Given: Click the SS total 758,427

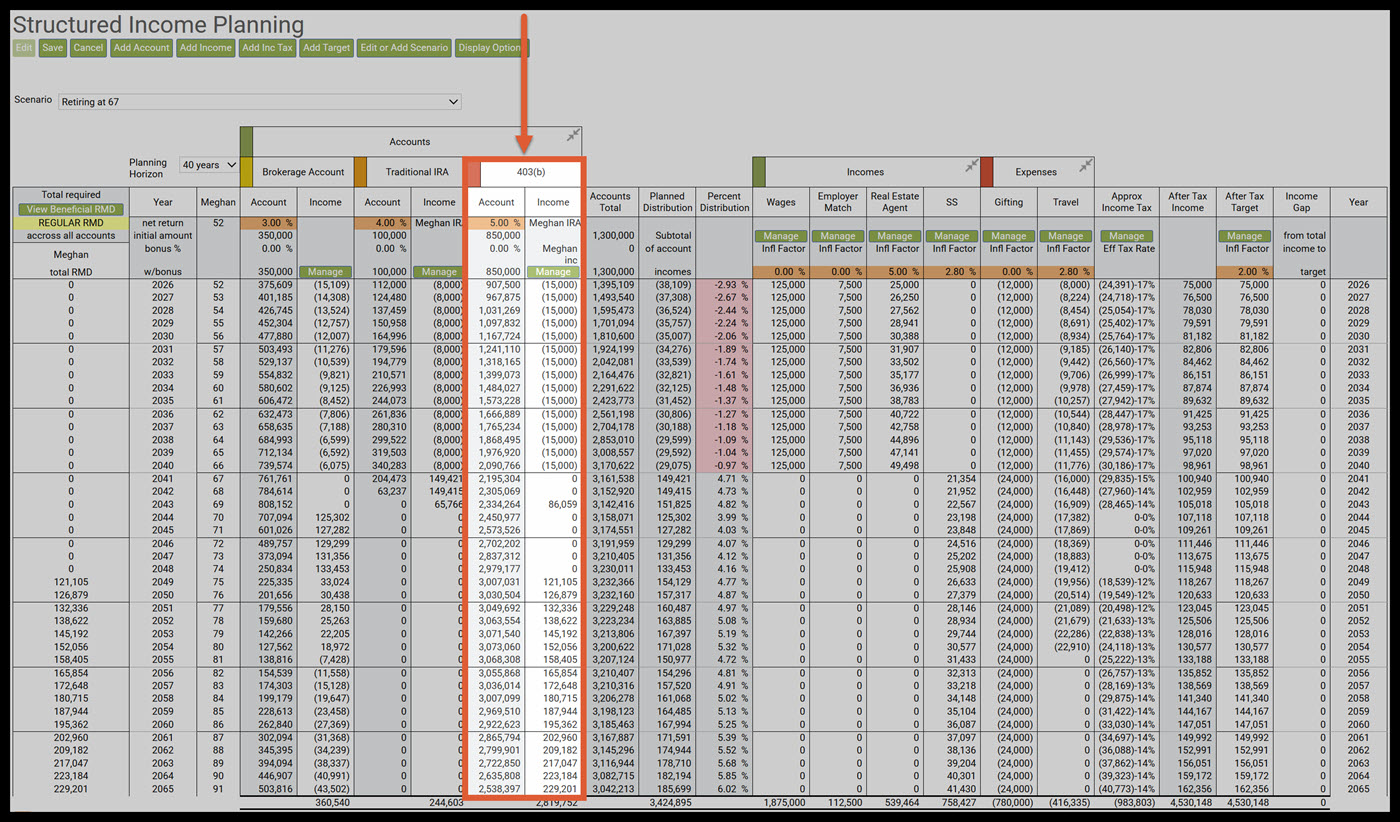Looking at the screenshot, I should (958, 802).
